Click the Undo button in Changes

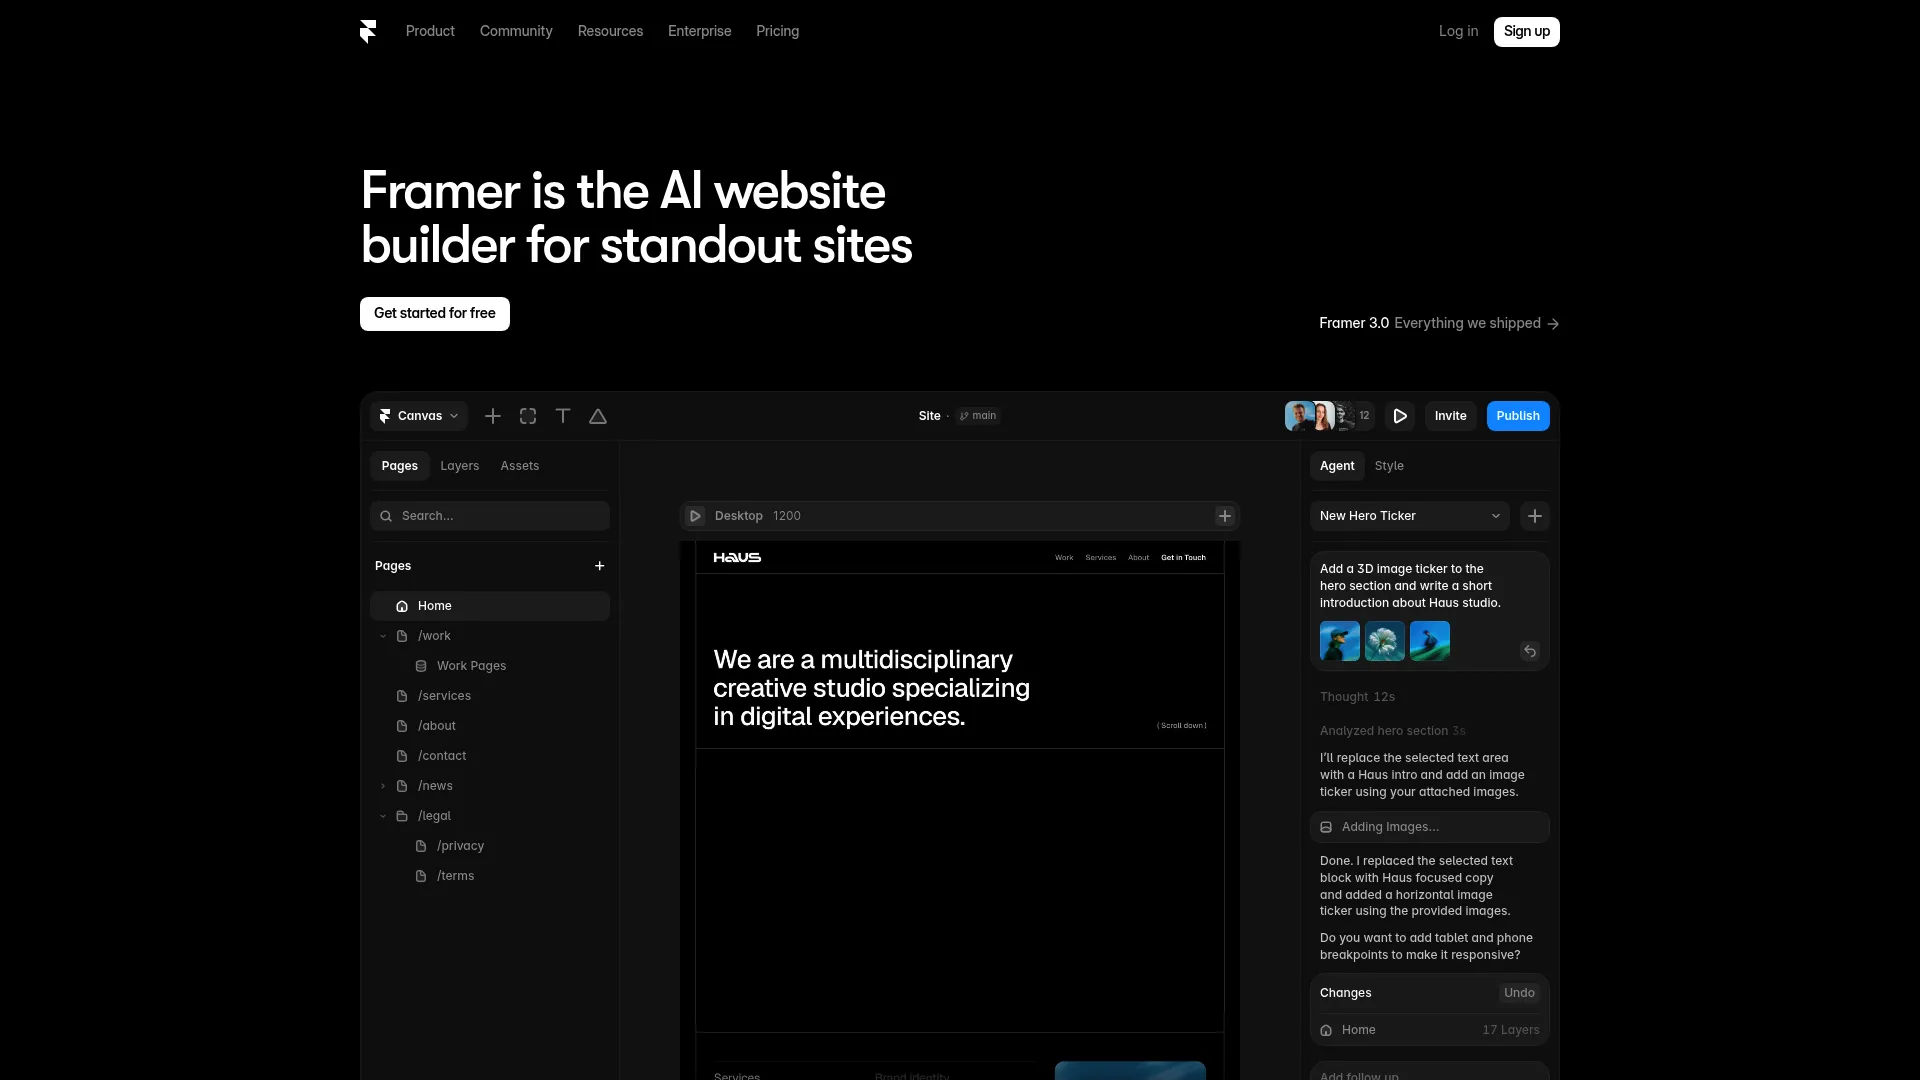(x=1519, y=993)
